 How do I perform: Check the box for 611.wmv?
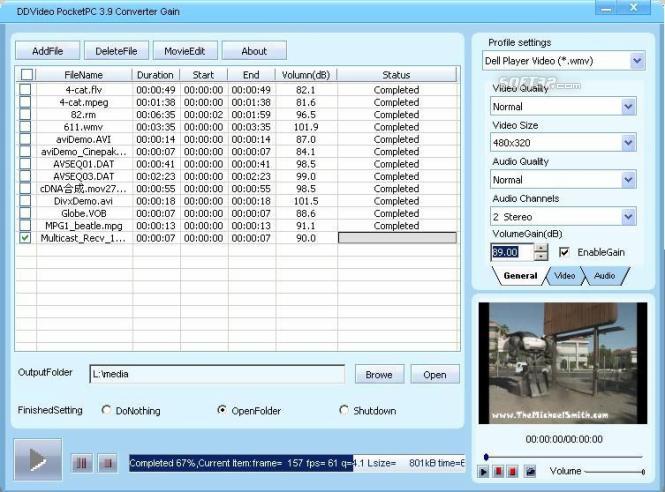[x=25, y=126]
